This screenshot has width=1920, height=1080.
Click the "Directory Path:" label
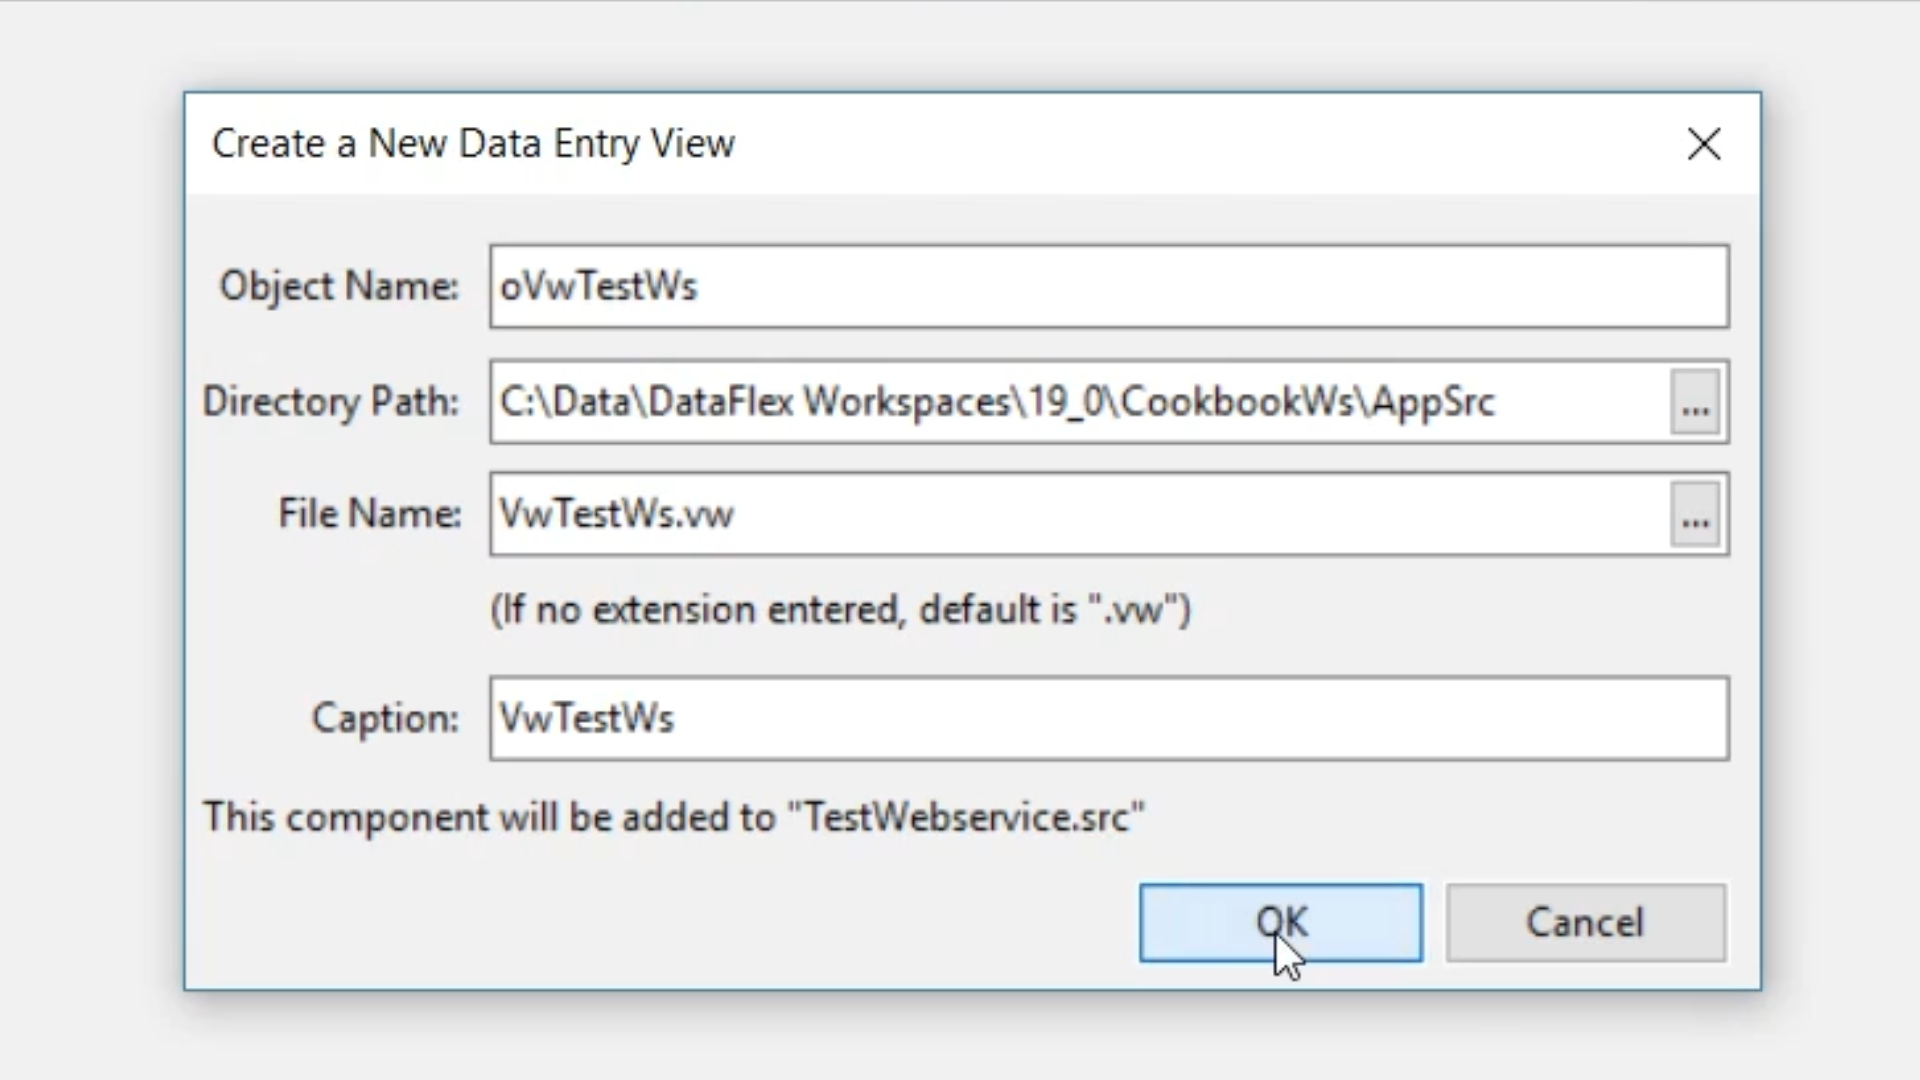point(331,402)
